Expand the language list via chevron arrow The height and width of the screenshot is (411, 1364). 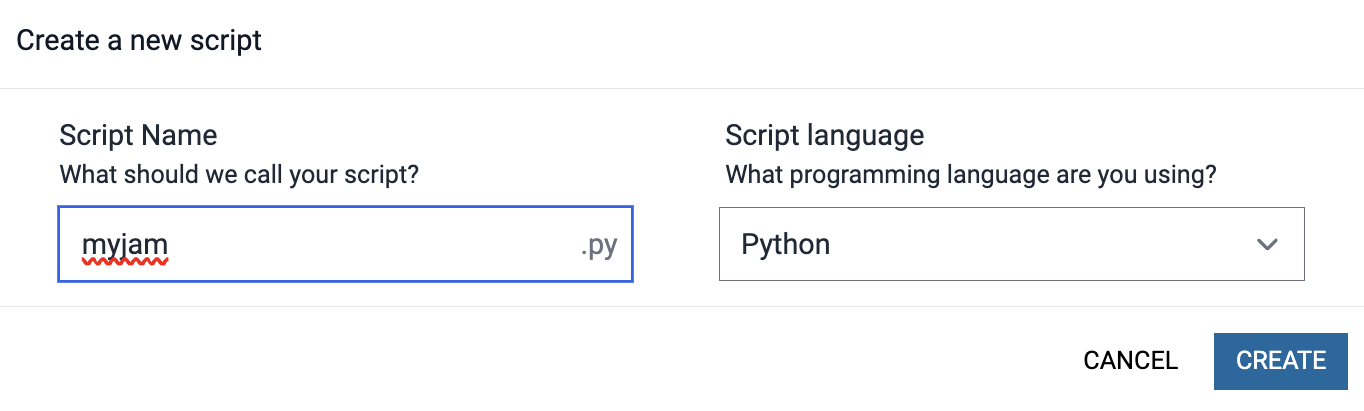click(1267, 245)
